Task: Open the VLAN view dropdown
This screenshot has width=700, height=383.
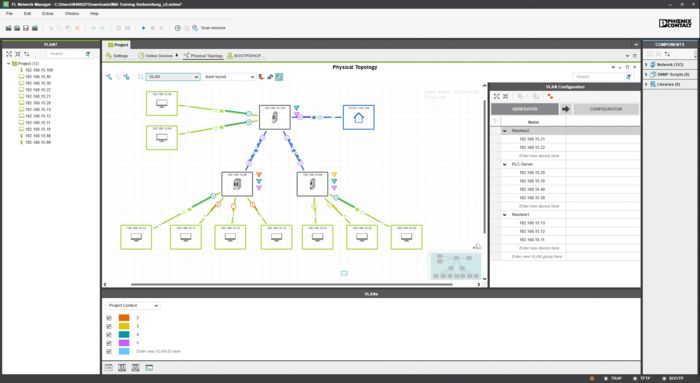Action: point(173,77)
